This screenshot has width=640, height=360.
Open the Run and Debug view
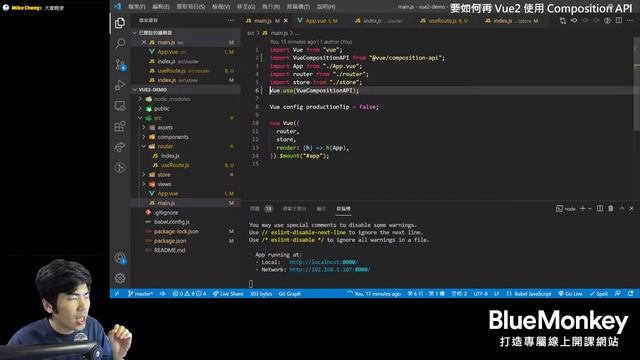coord(120,85)
